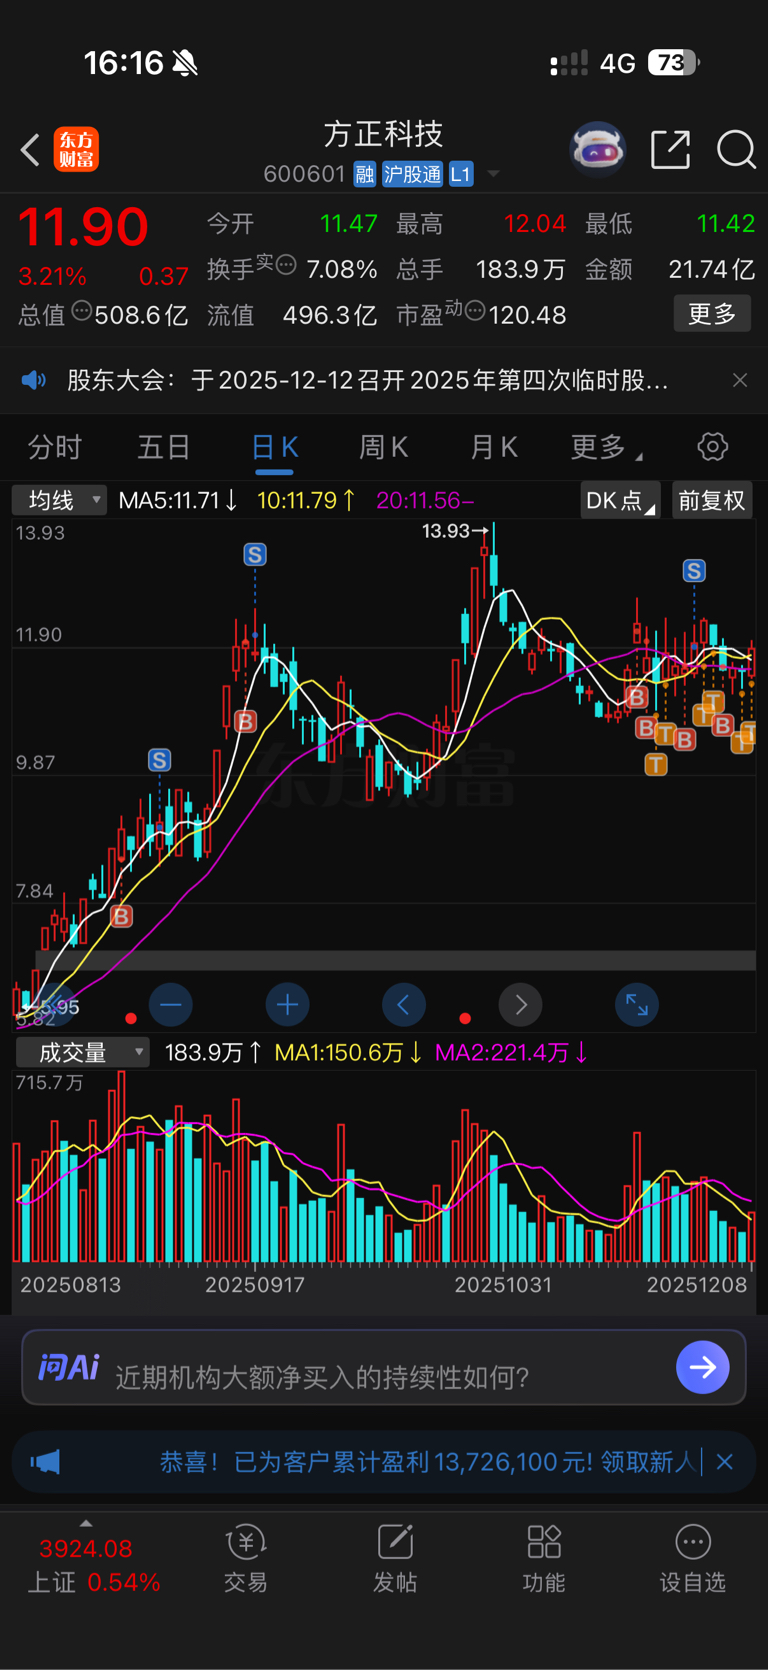Tap the 13.93 high price label
This screenshot has height=1670, width=768.
point(445,531)
